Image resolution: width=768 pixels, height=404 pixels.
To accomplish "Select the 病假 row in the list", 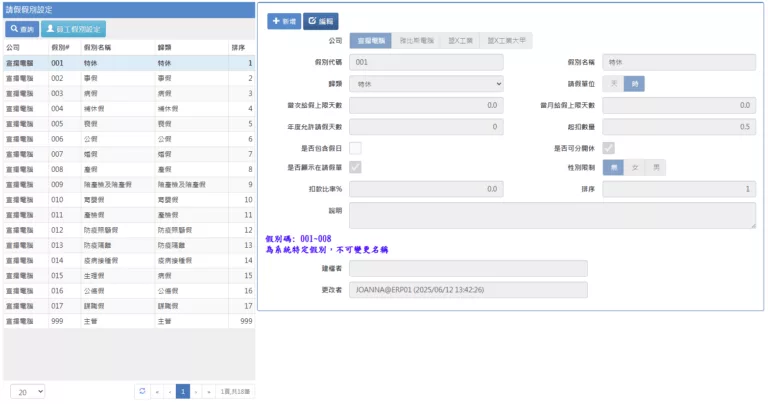I will coord(128,93).
